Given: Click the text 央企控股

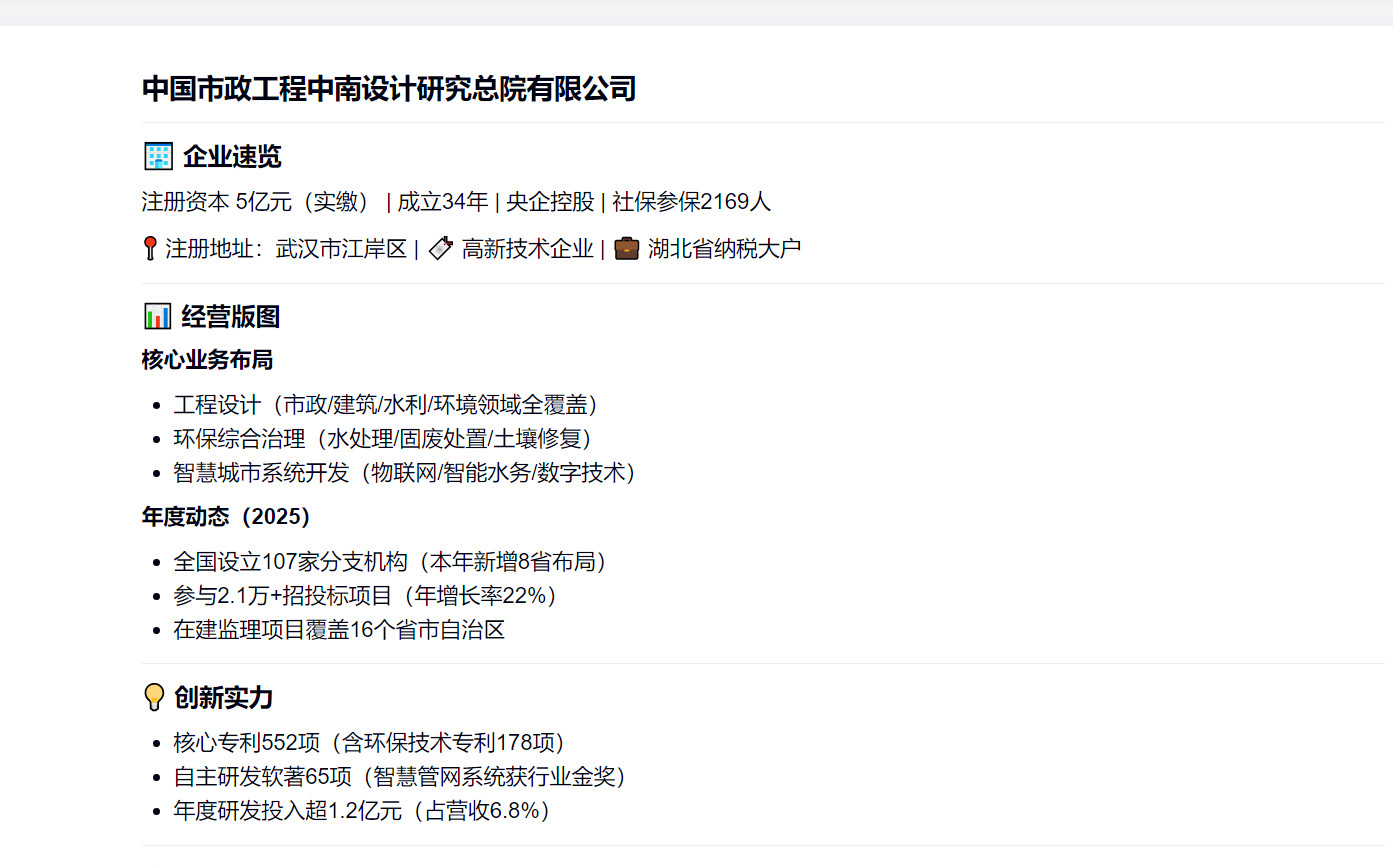Looking at the screenshot, I should tap(550, 202).
